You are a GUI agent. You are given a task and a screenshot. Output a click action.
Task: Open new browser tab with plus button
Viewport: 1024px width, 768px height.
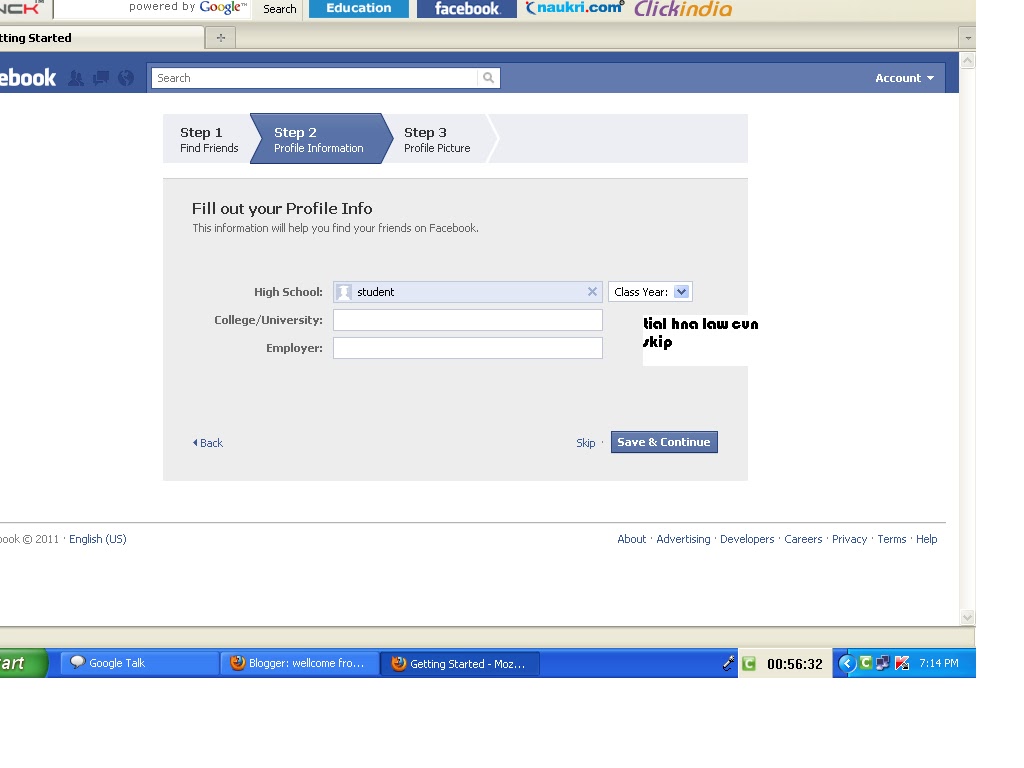[221, 38]
